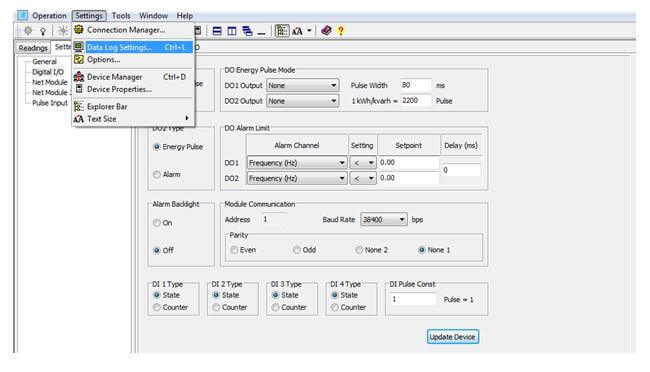
Task: Open the DO1 Alarm Channel dropdown
Action: pyautogui.click(x=297, y=163)
